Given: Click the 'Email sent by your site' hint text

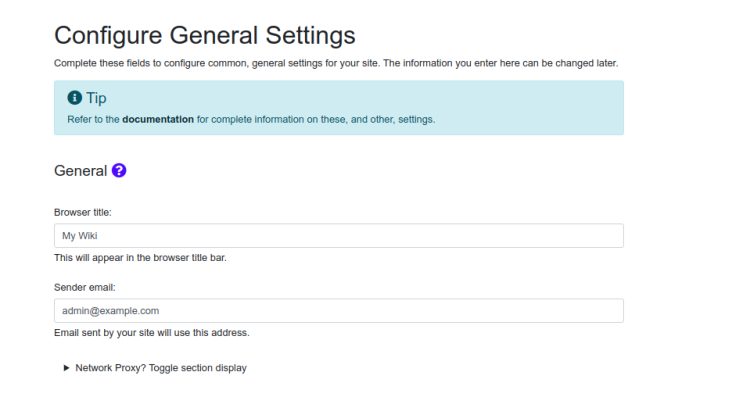Looking at the screenshot, I should coord(152,332).
